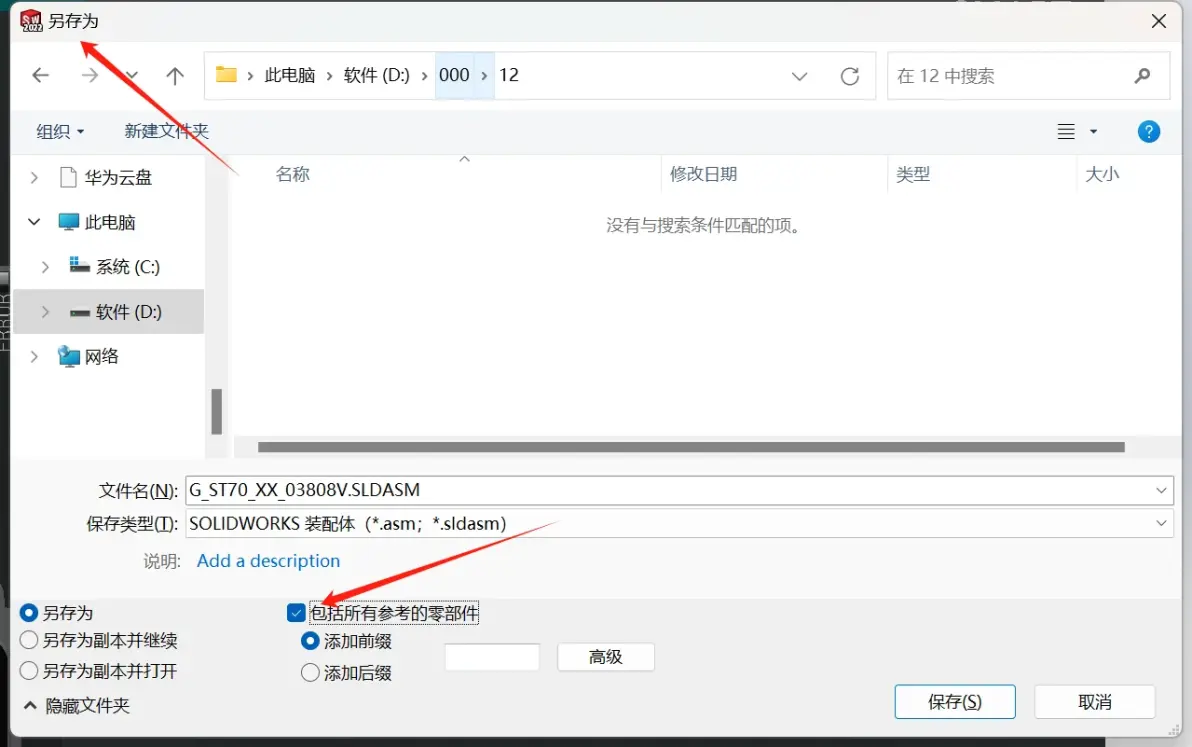Sort by the 大小 column header

pyautogui.click(x=1102, y=174)
